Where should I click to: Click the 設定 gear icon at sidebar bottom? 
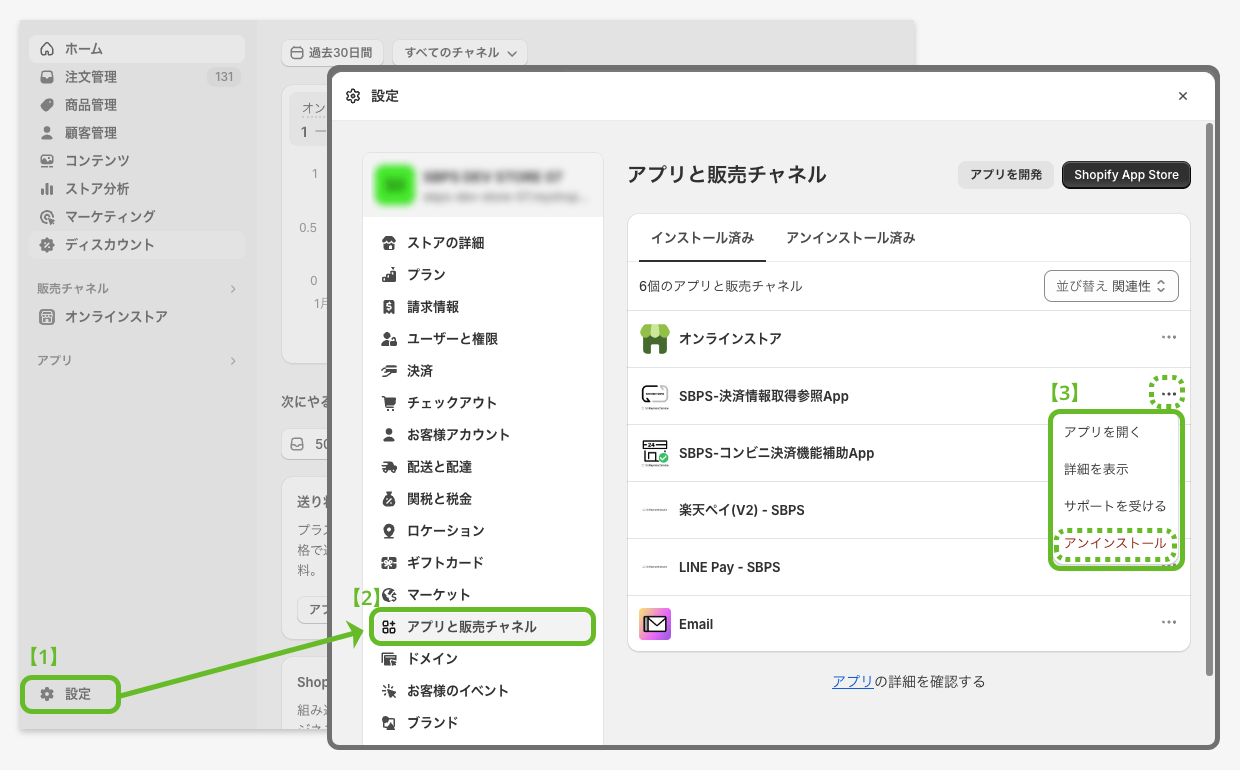pos(47,694)
